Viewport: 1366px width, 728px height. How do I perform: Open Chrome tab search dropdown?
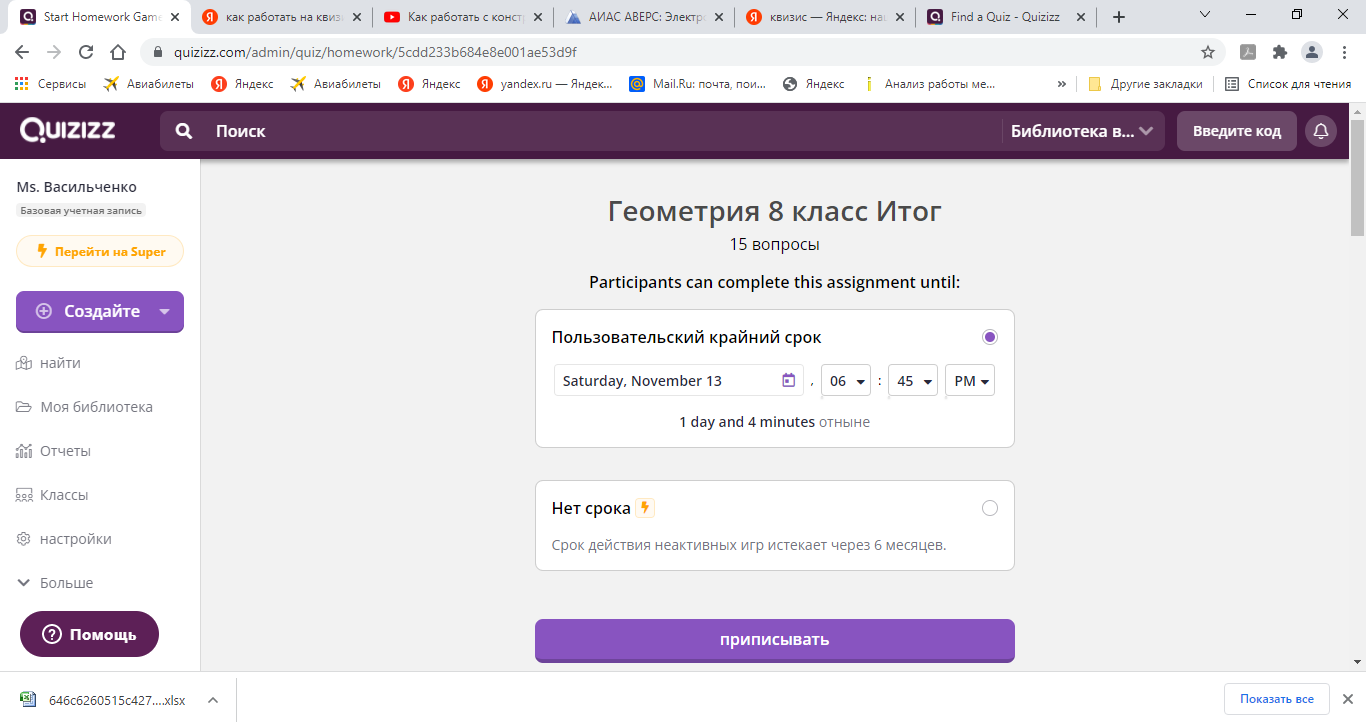pos(1204,15)
